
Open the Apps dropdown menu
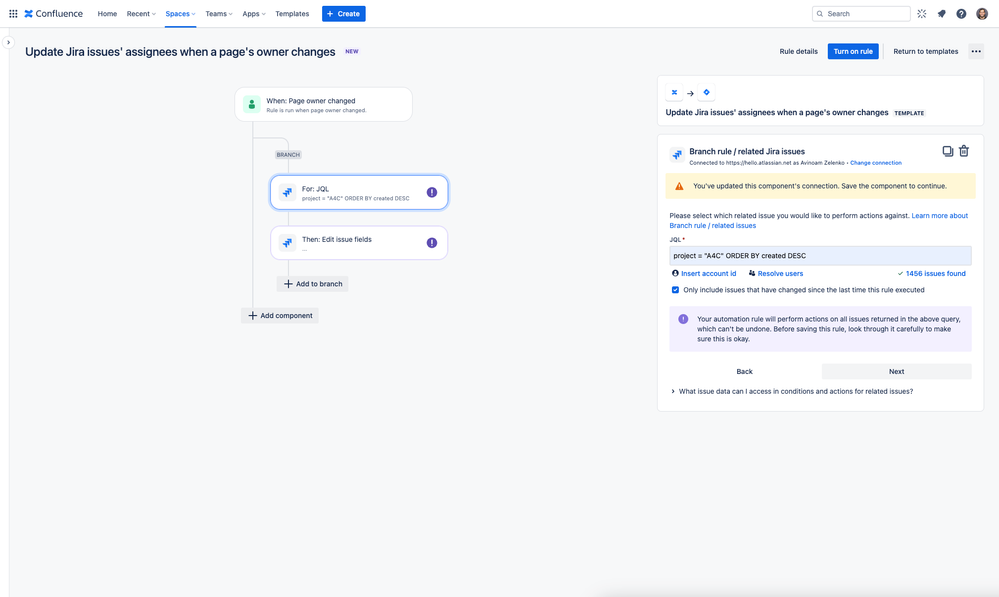click(254, 13)
